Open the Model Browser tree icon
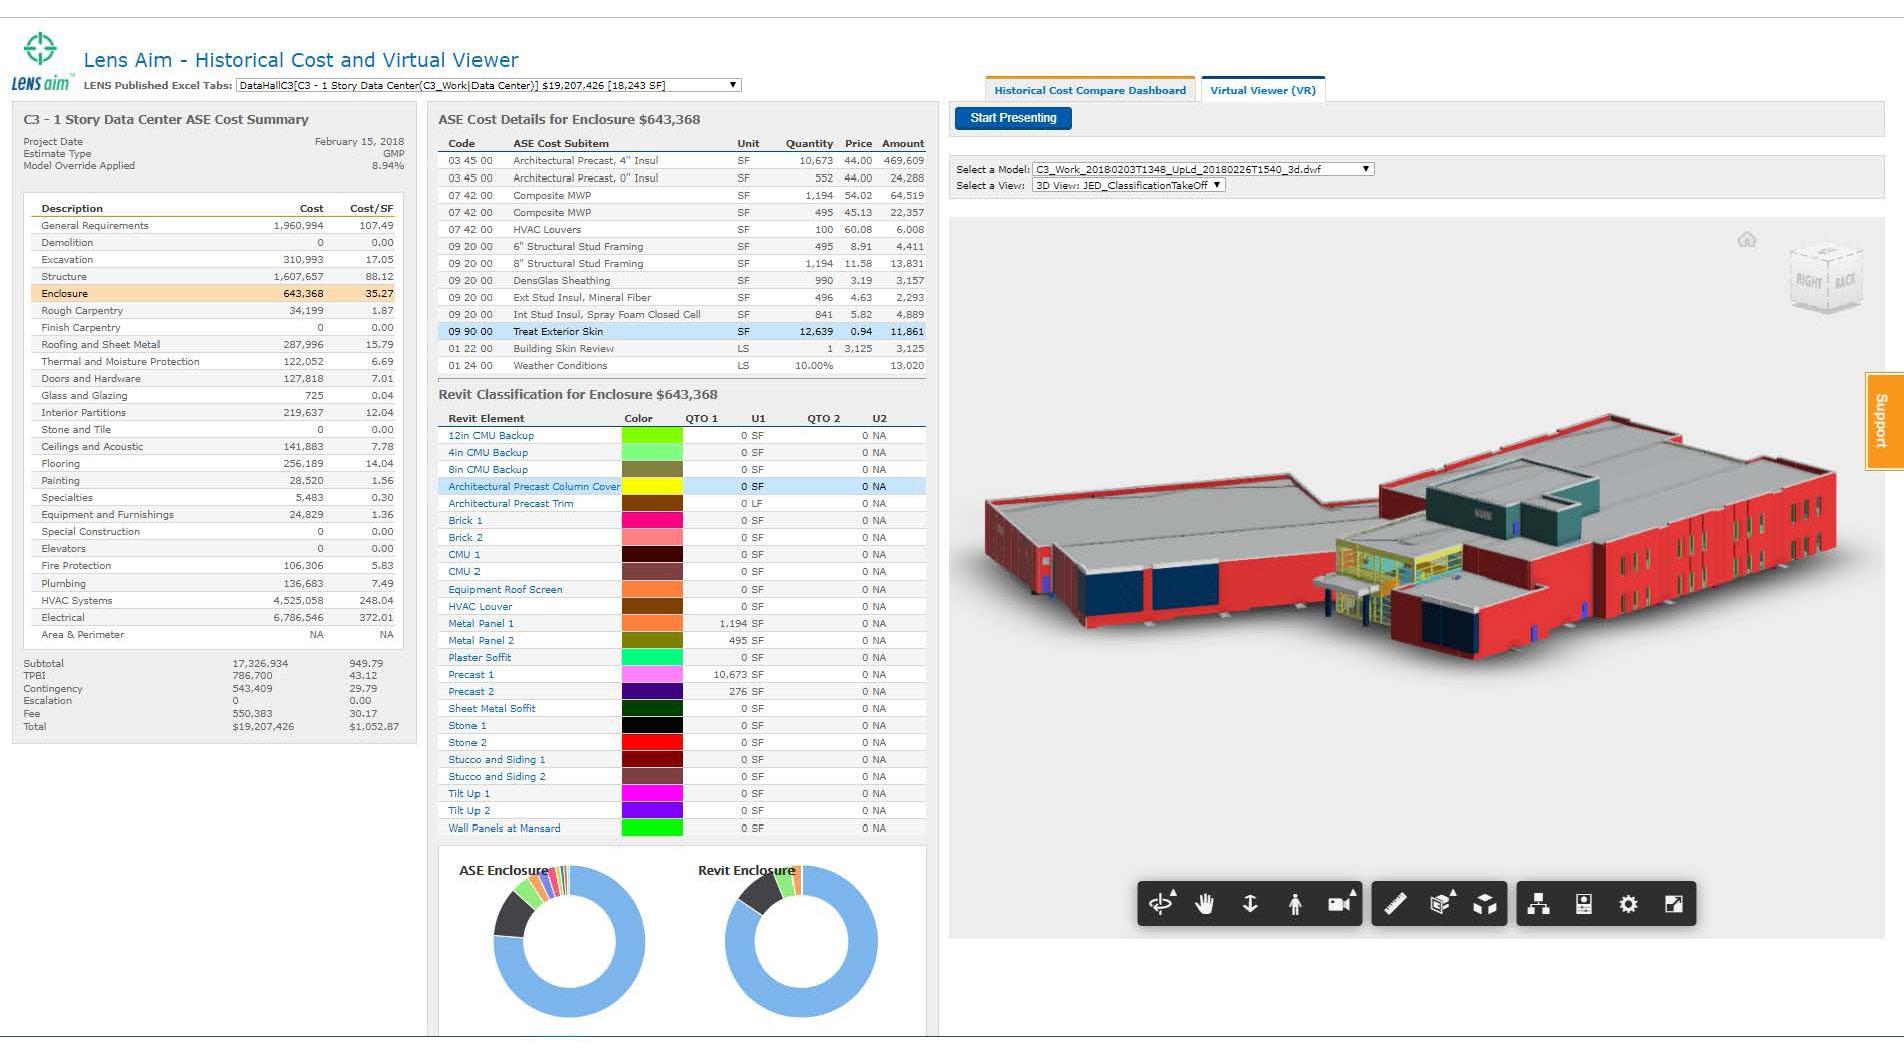The width and height of the screenshot is (1904, 1054). pyautogui.click(x=1539, y=904)
